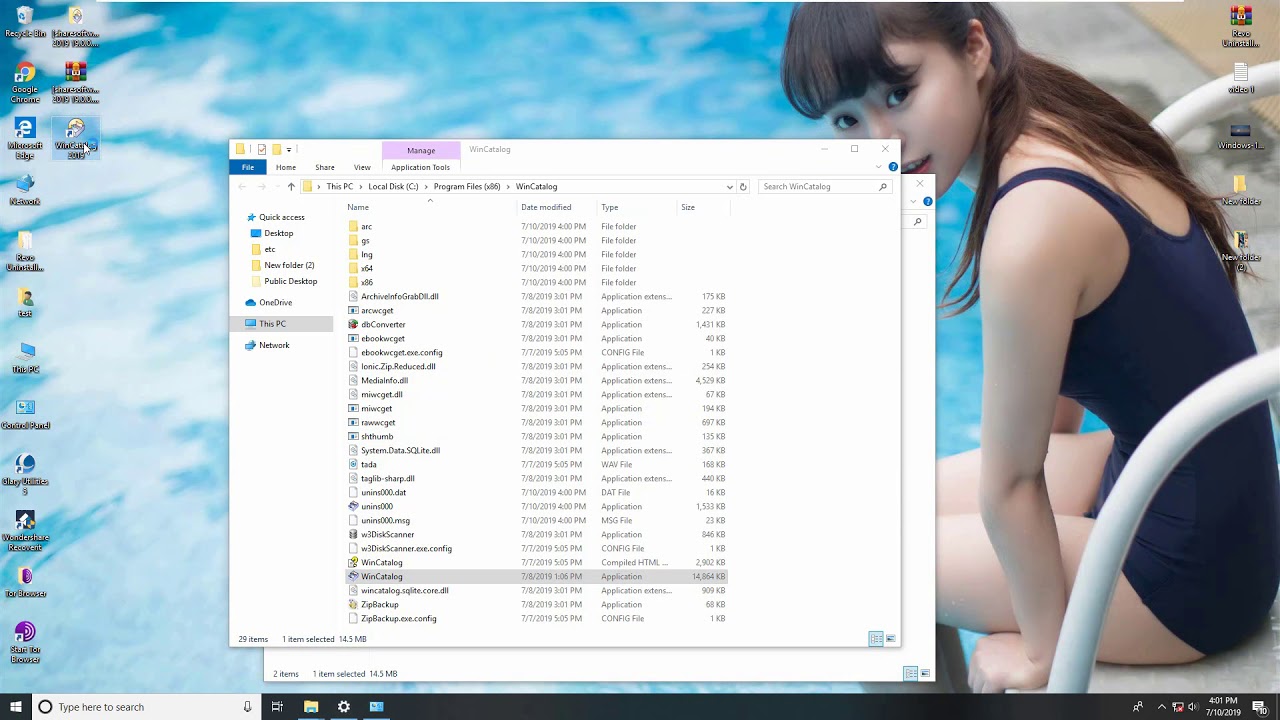
Task: Click the search magnifier in Search WinCatalog
Action: [882, 187]
